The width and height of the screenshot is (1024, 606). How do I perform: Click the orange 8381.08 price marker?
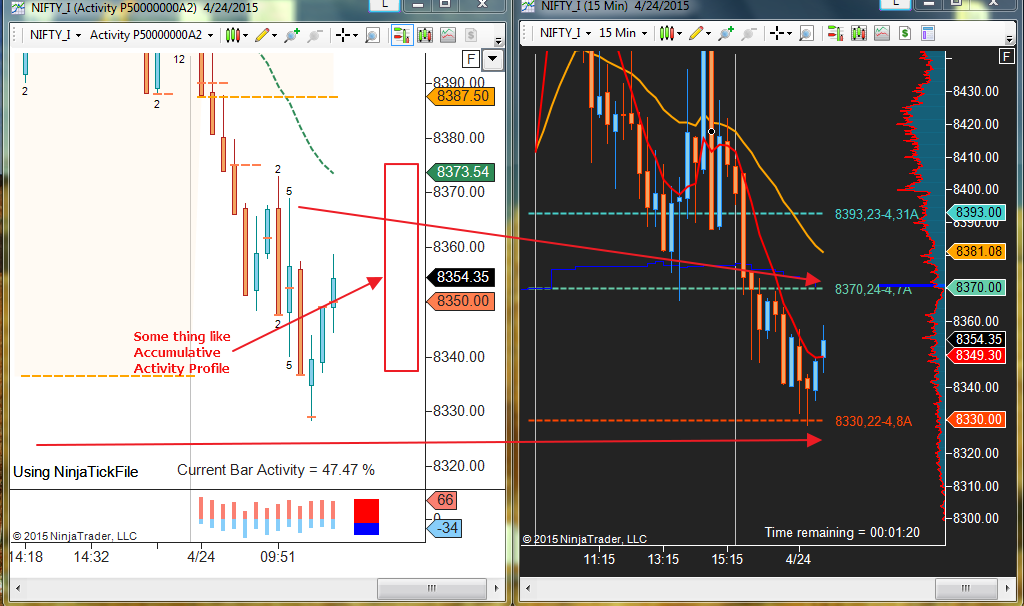click(x=976, y=251)
